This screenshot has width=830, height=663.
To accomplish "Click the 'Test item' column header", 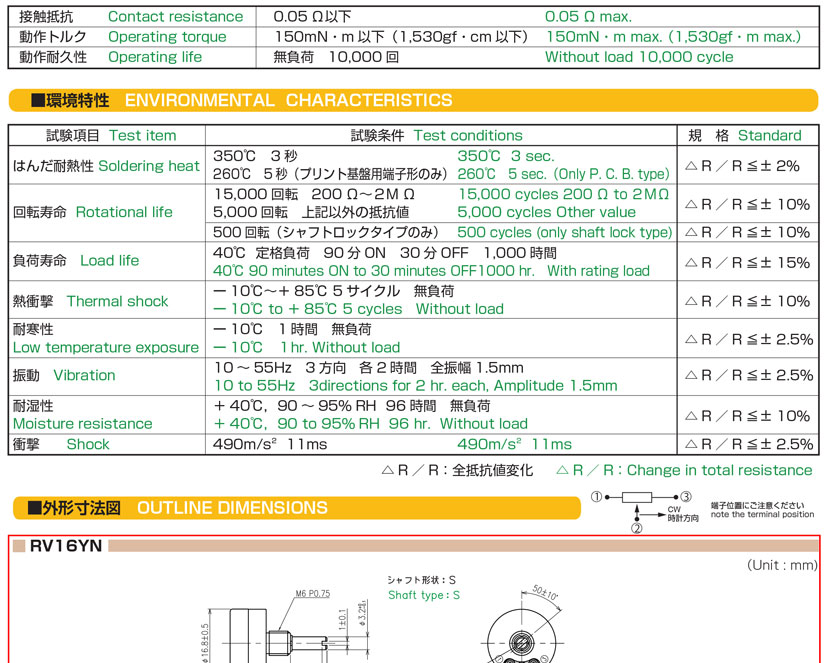I will pos(143,135).
